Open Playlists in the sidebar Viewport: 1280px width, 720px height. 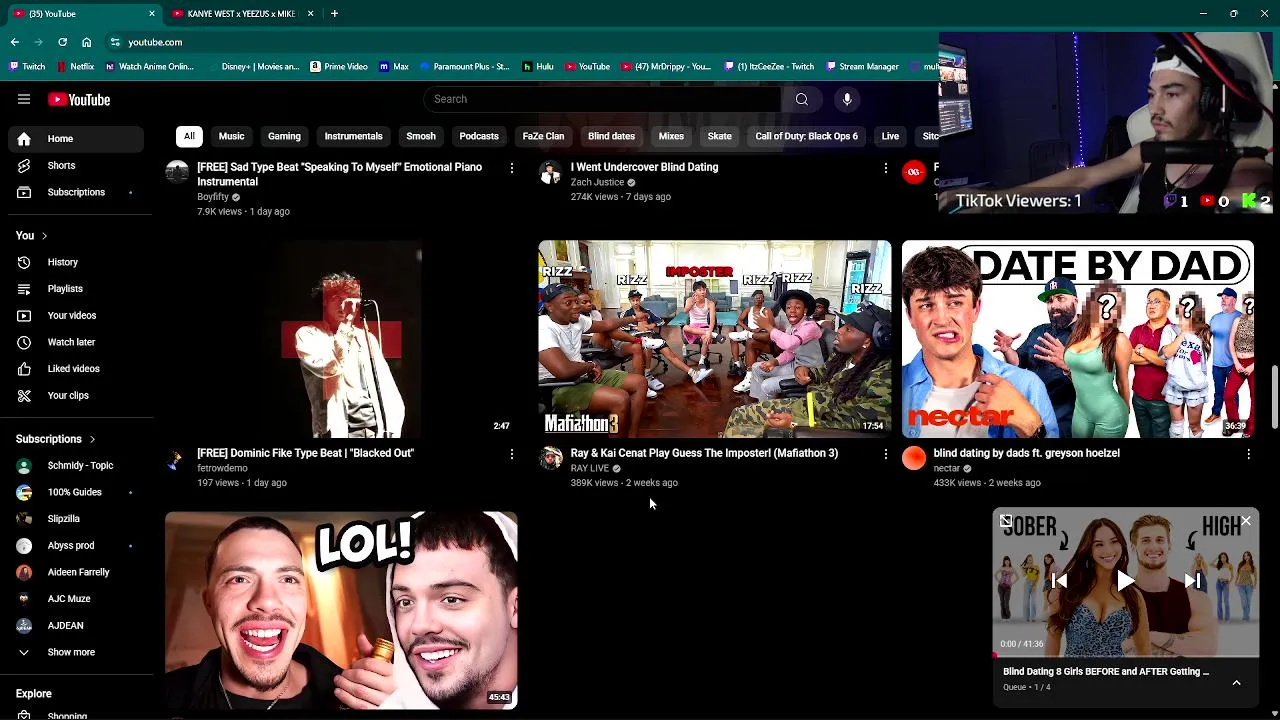[76, 289]
